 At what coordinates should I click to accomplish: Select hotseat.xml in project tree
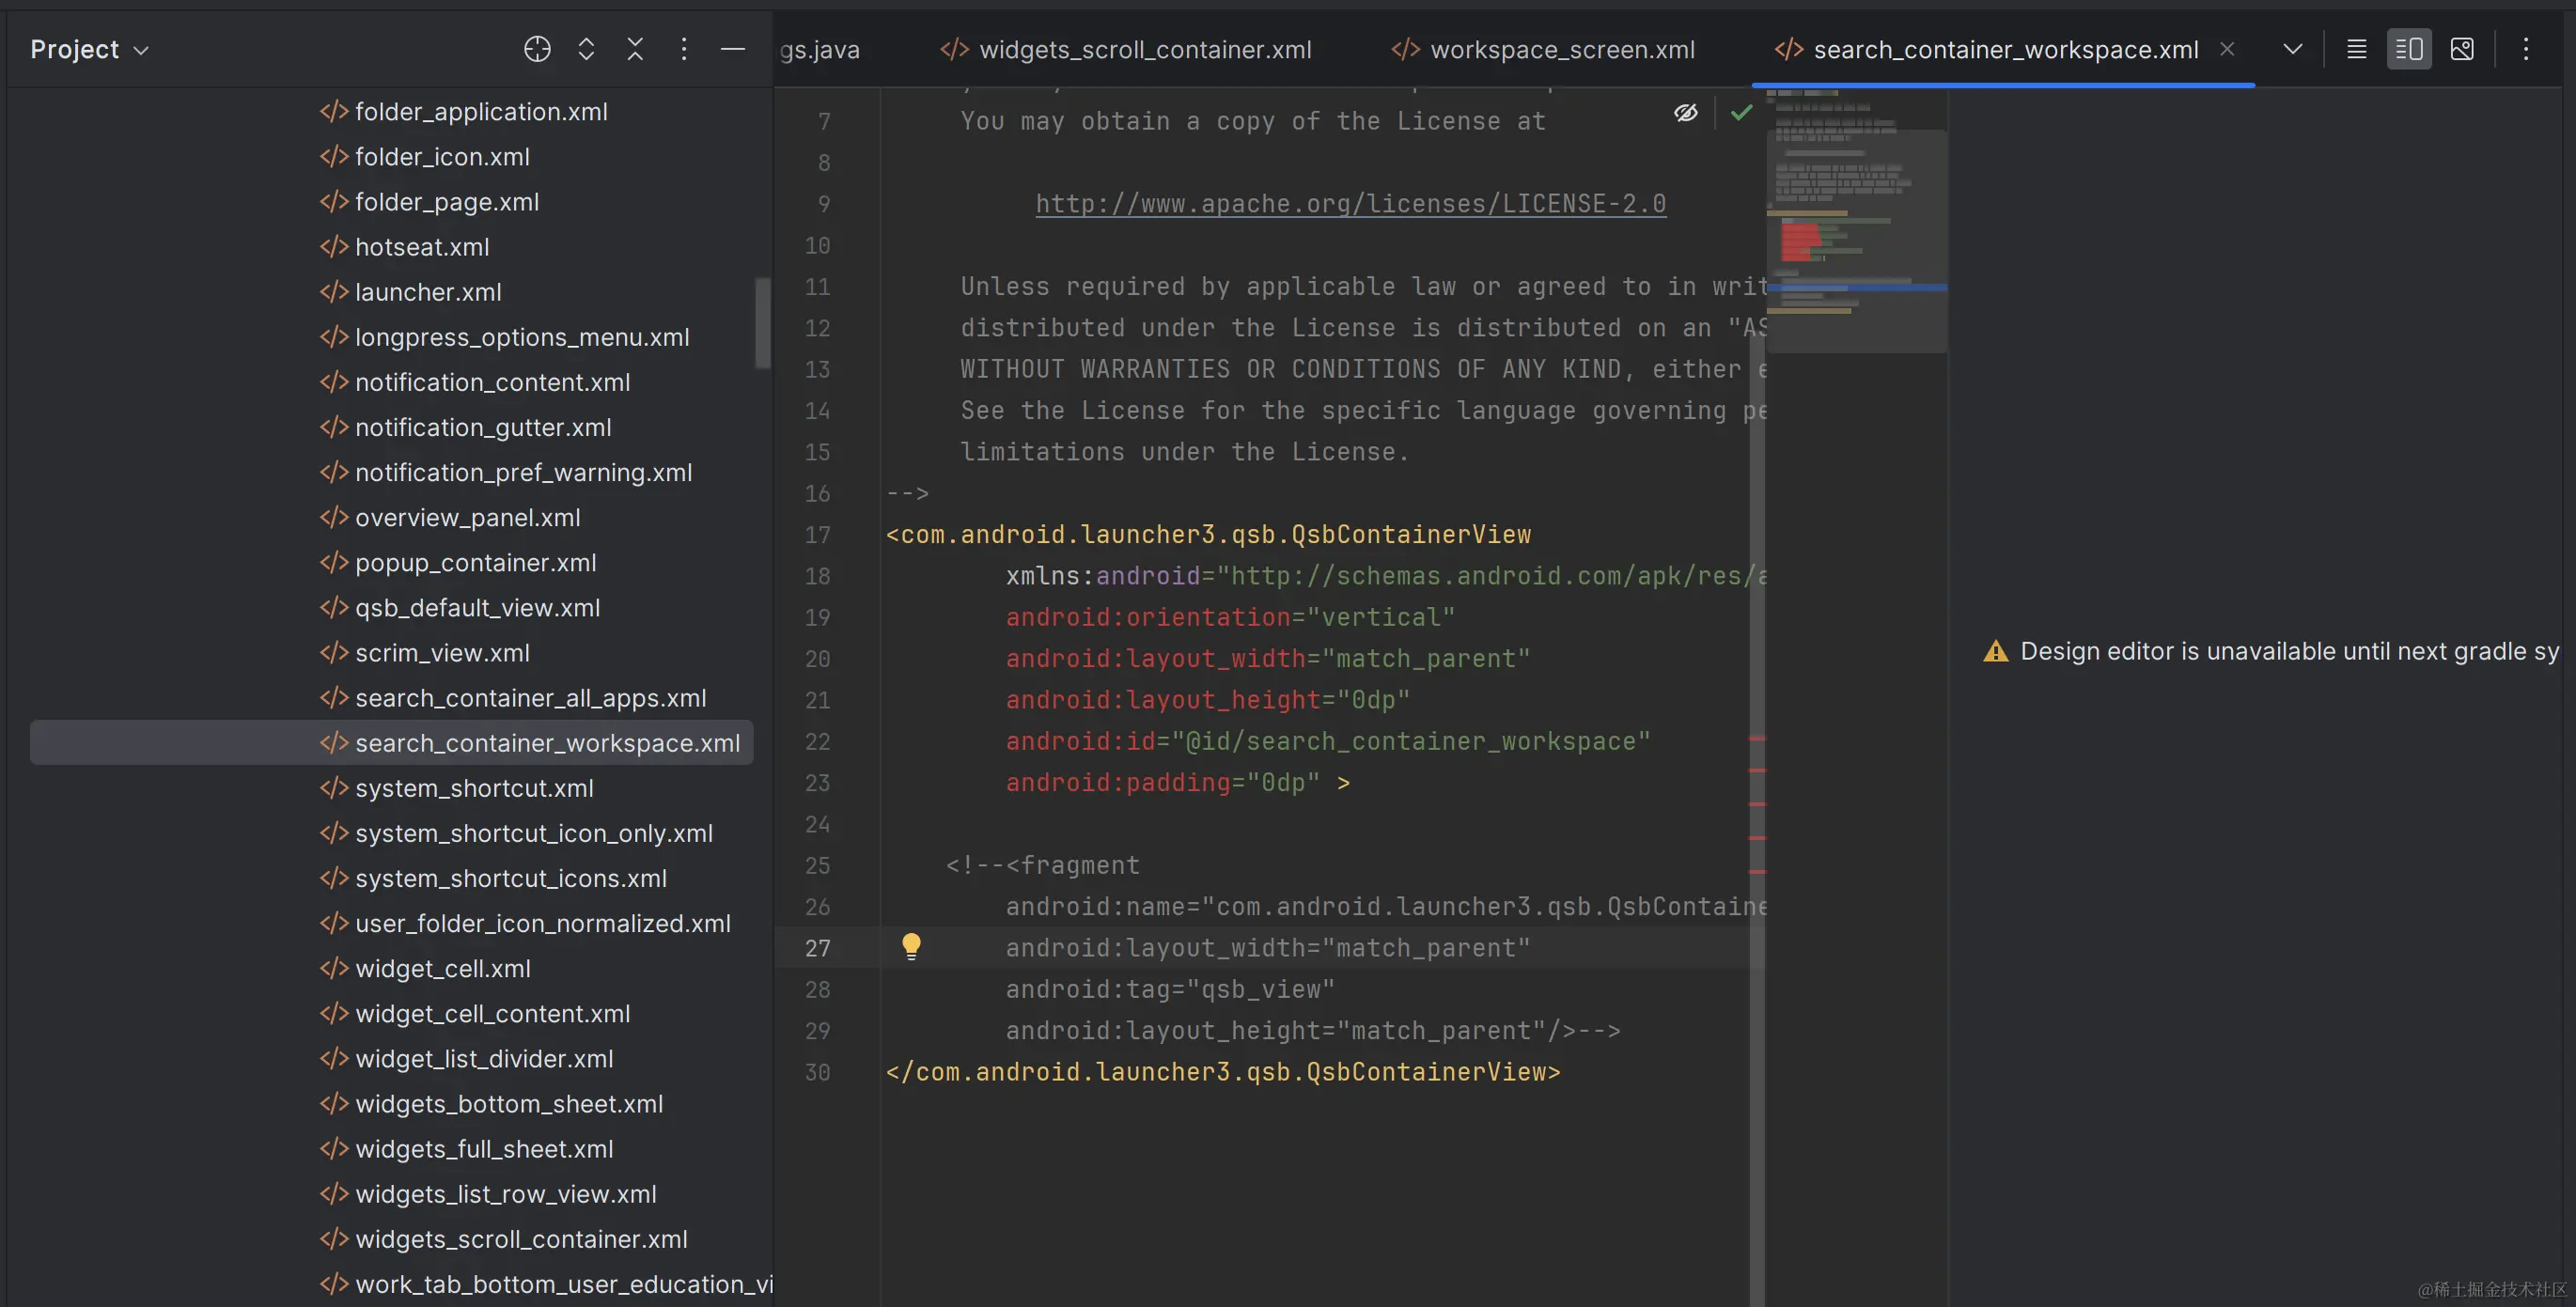click(404, 246)
